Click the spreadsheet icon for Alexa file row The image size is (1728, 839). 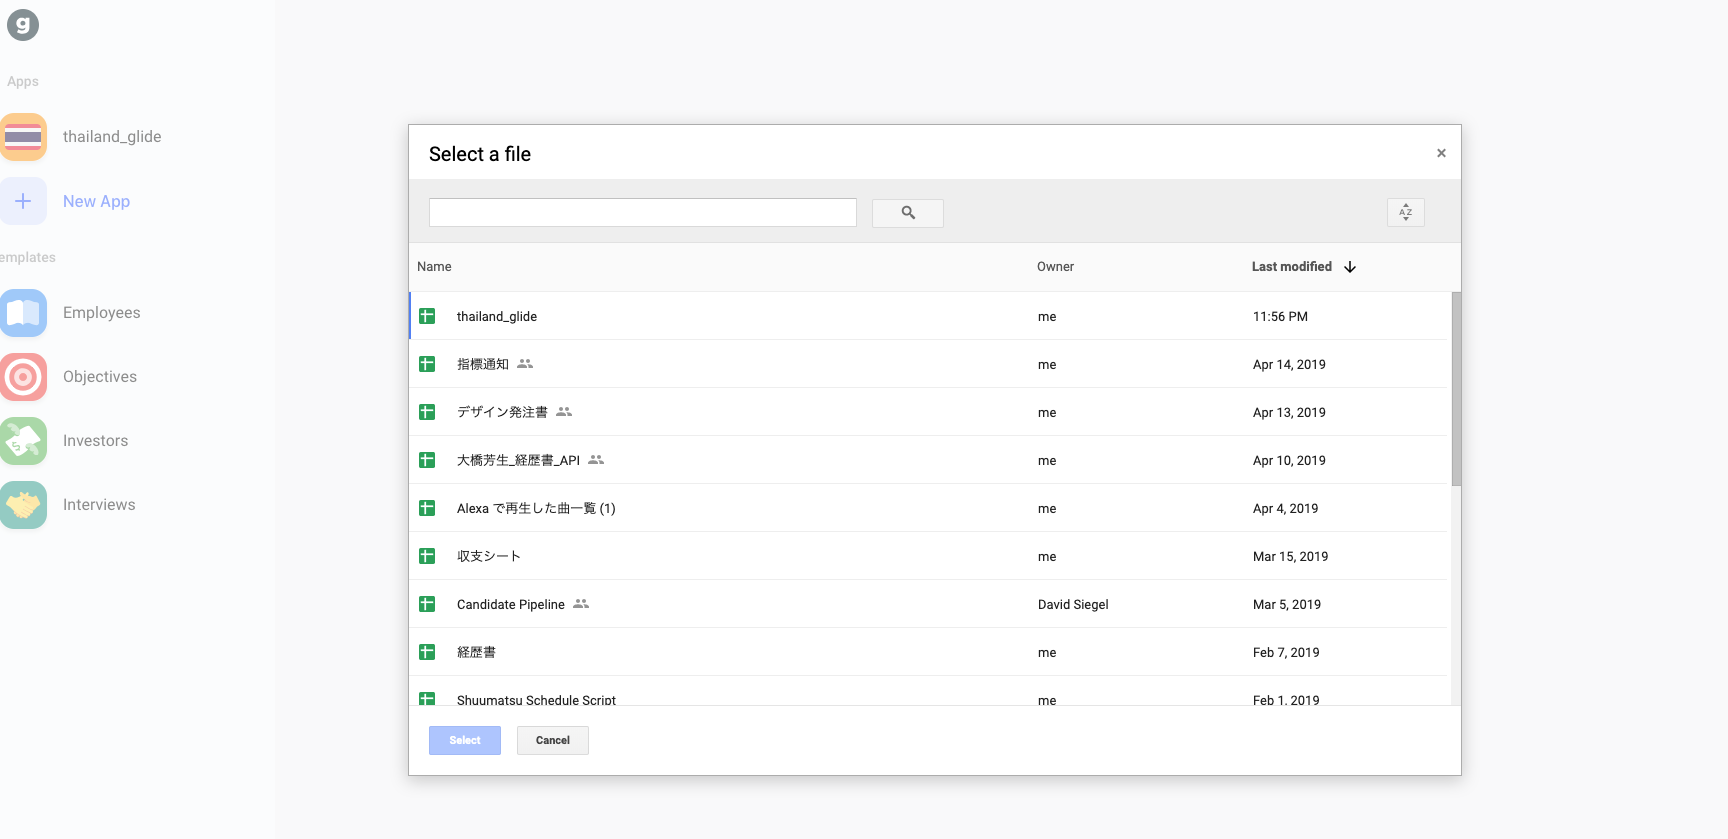(x=427, y=508)
